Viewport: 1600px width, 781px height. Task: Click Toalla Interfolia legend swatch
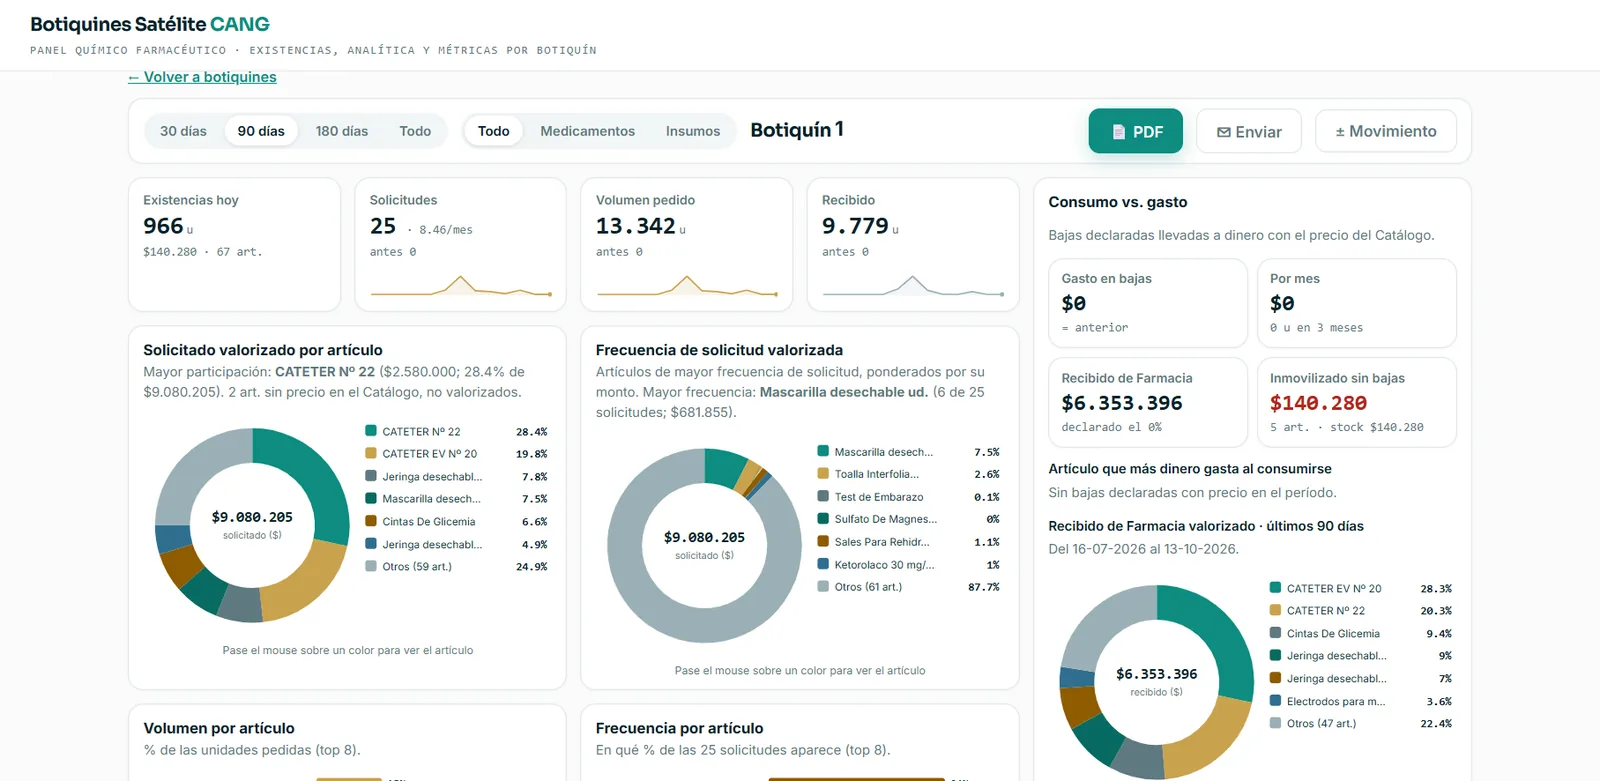pyautogui.click(x=823, y=474)
